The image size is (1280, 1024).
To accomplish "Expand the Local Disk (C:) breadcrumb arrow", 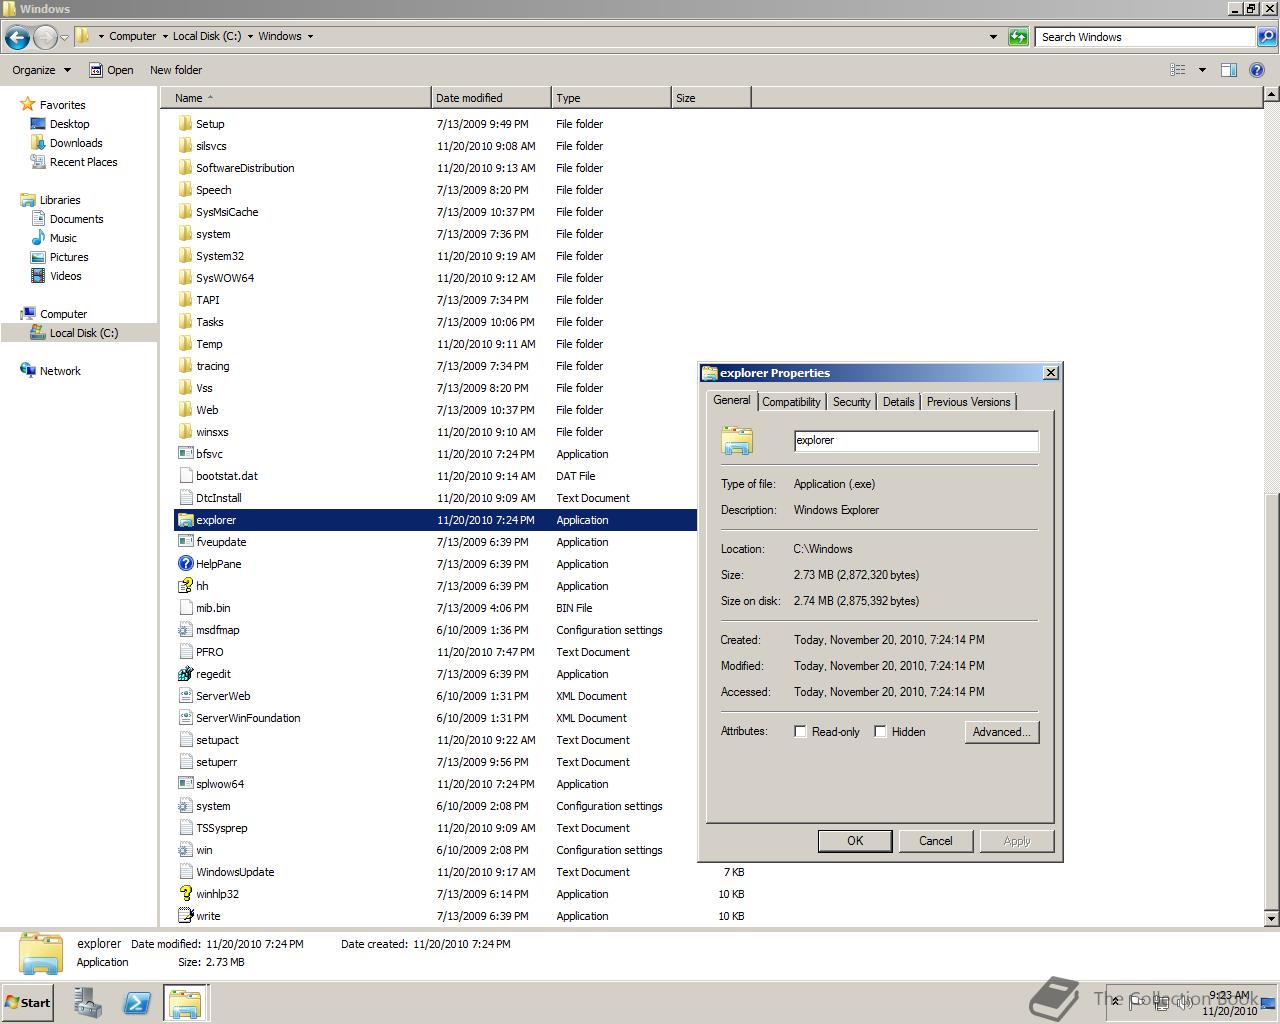I will [x=250, y=36].
